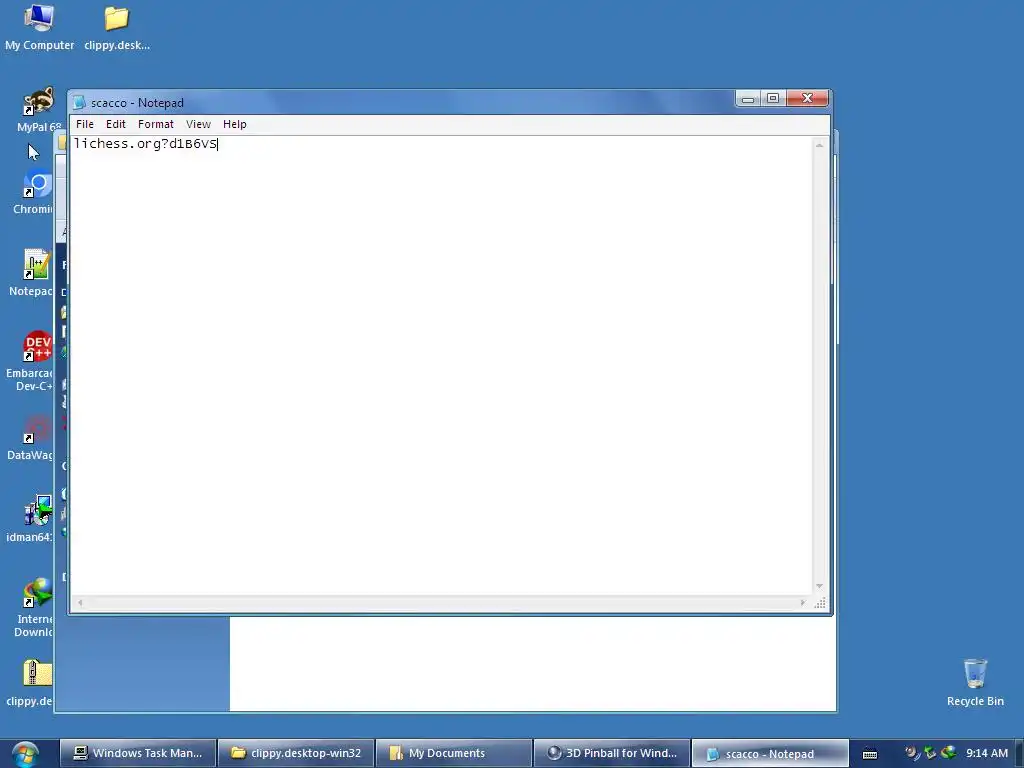Switch to clippy.desktop-win32 taskbar button
The height and width of the screenshot is (768, 1024).
pyautogui.click(x=296, y=753)
